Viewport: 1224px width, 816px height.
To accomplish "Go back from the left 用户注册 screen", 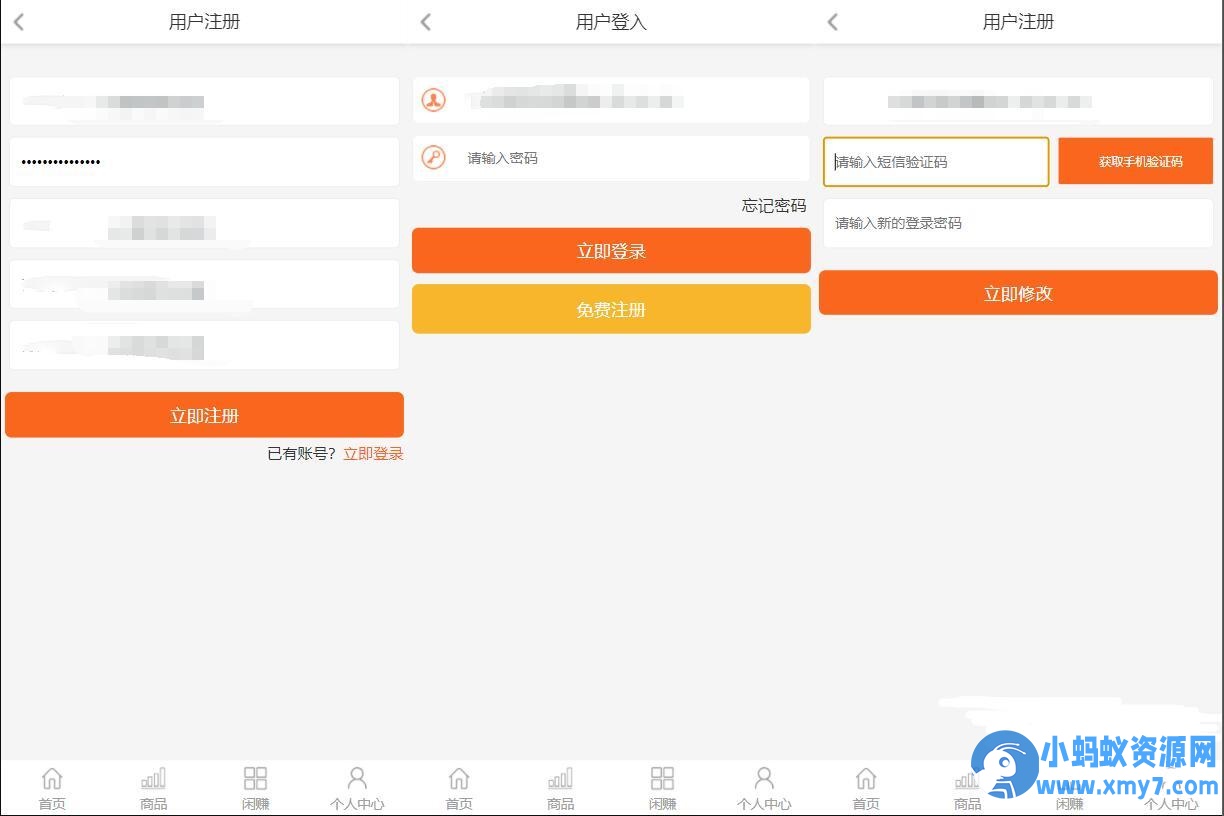I will 18,22.
